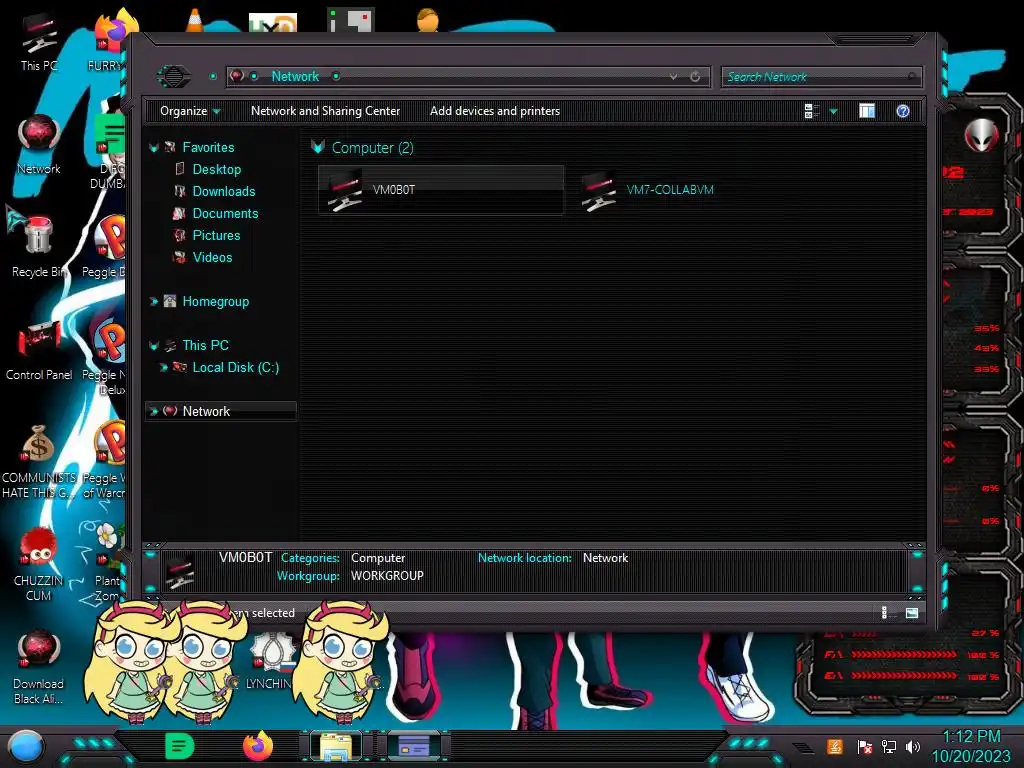Open the LYNCHIN desktop shortcut
1024x768 pixels.
269,660
